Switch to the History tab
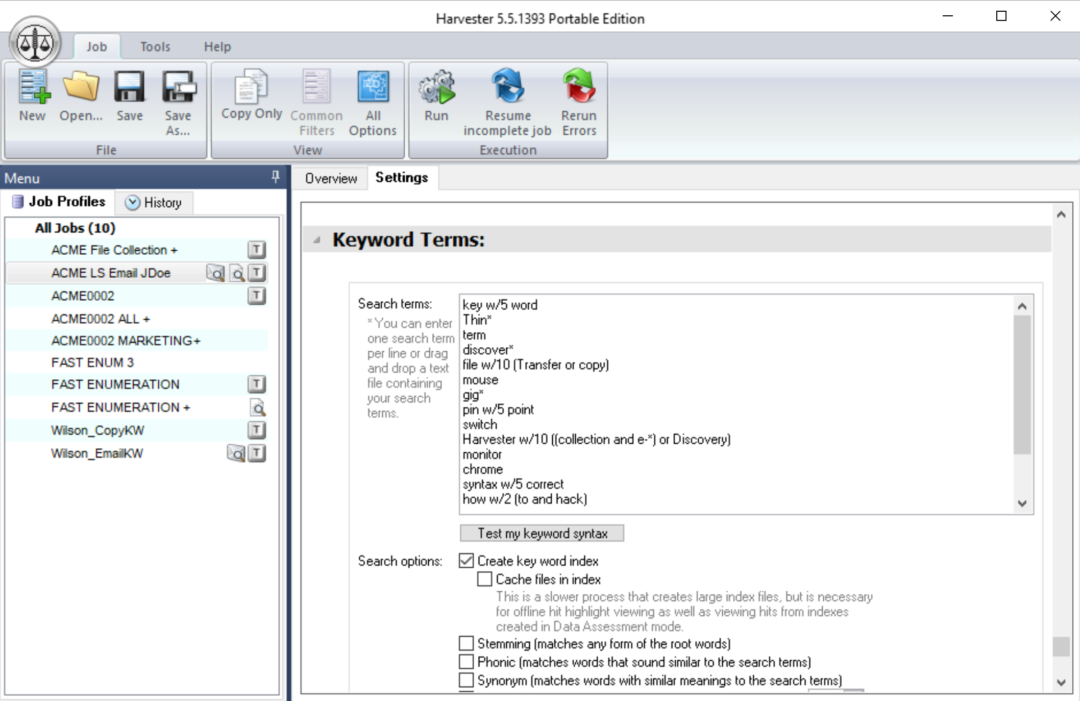The image size is (1080, 701). tap(154, 202)
